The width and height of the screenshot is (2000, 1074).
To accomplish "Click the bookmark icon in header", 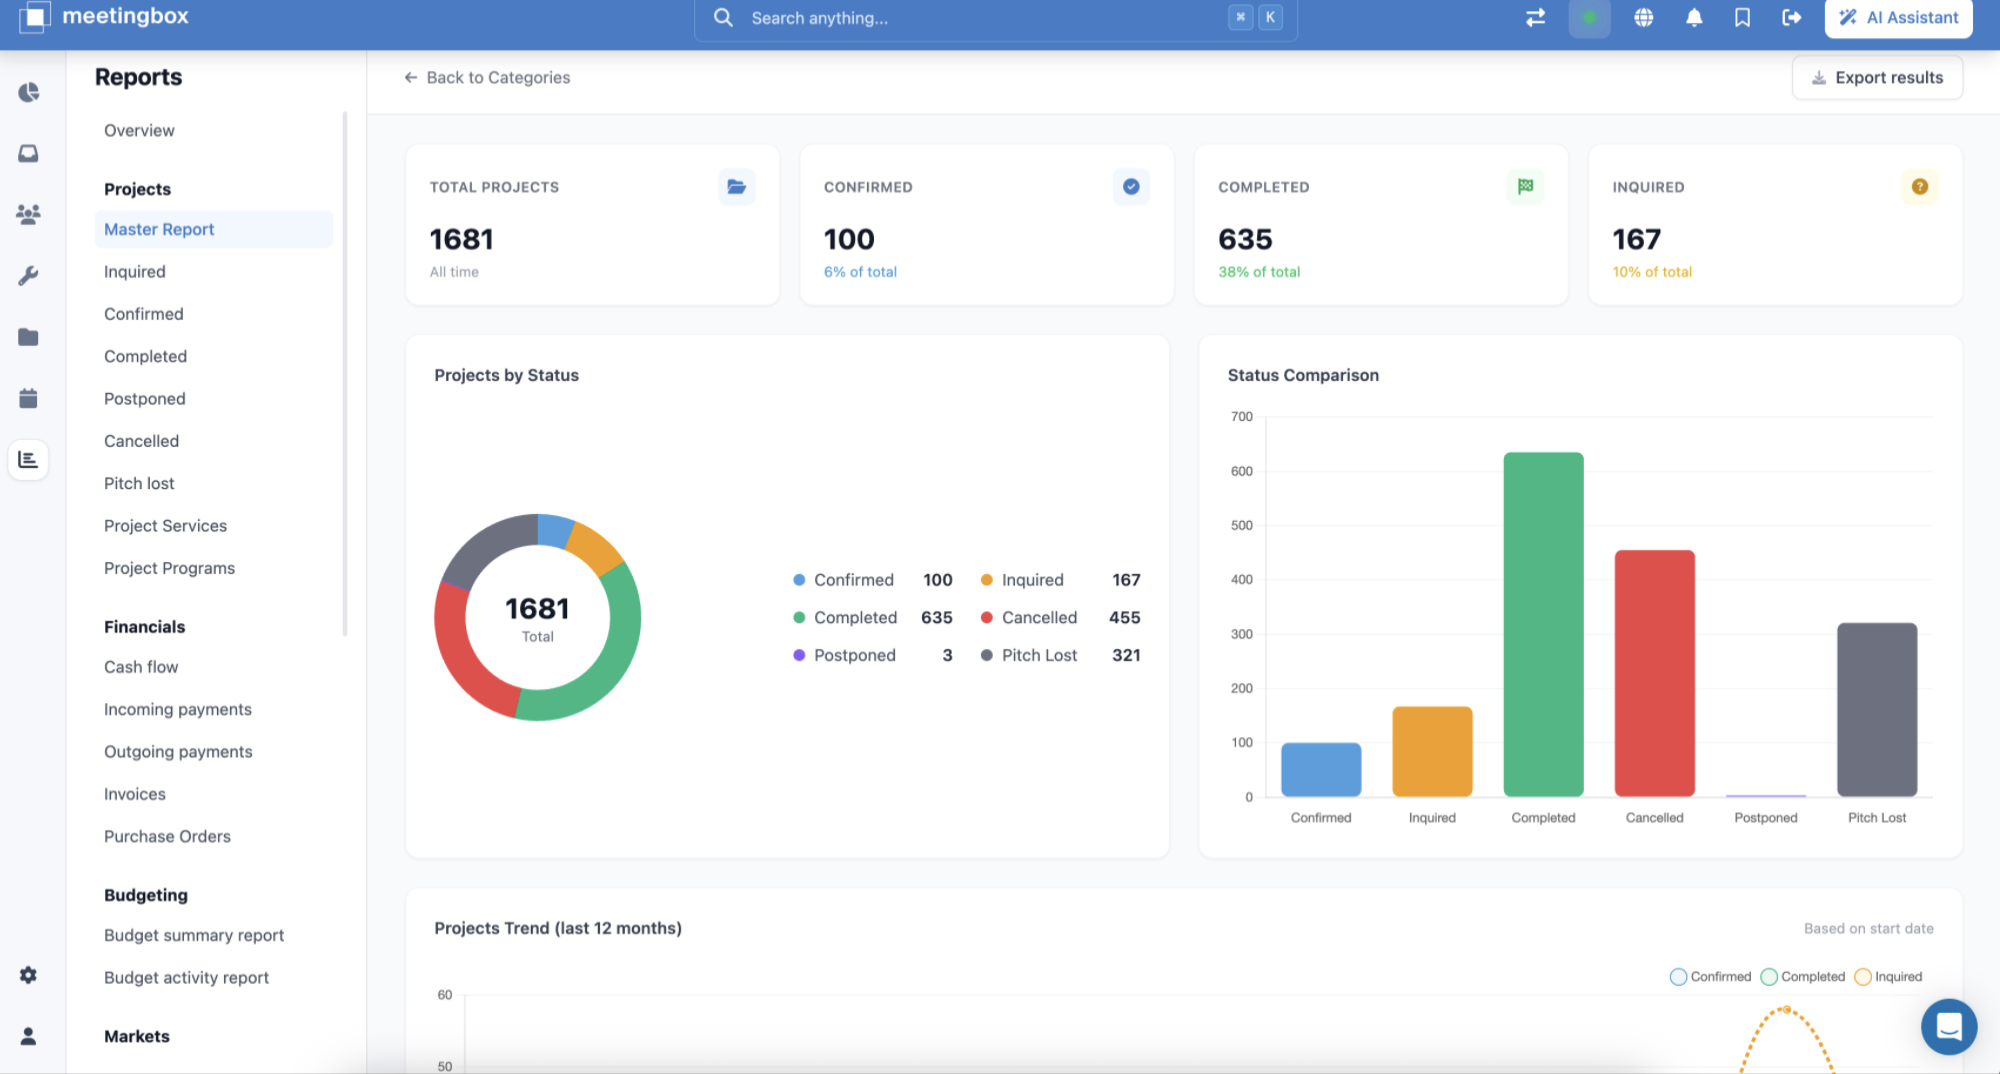I will pyautogui.click(x=1742, y=18).
